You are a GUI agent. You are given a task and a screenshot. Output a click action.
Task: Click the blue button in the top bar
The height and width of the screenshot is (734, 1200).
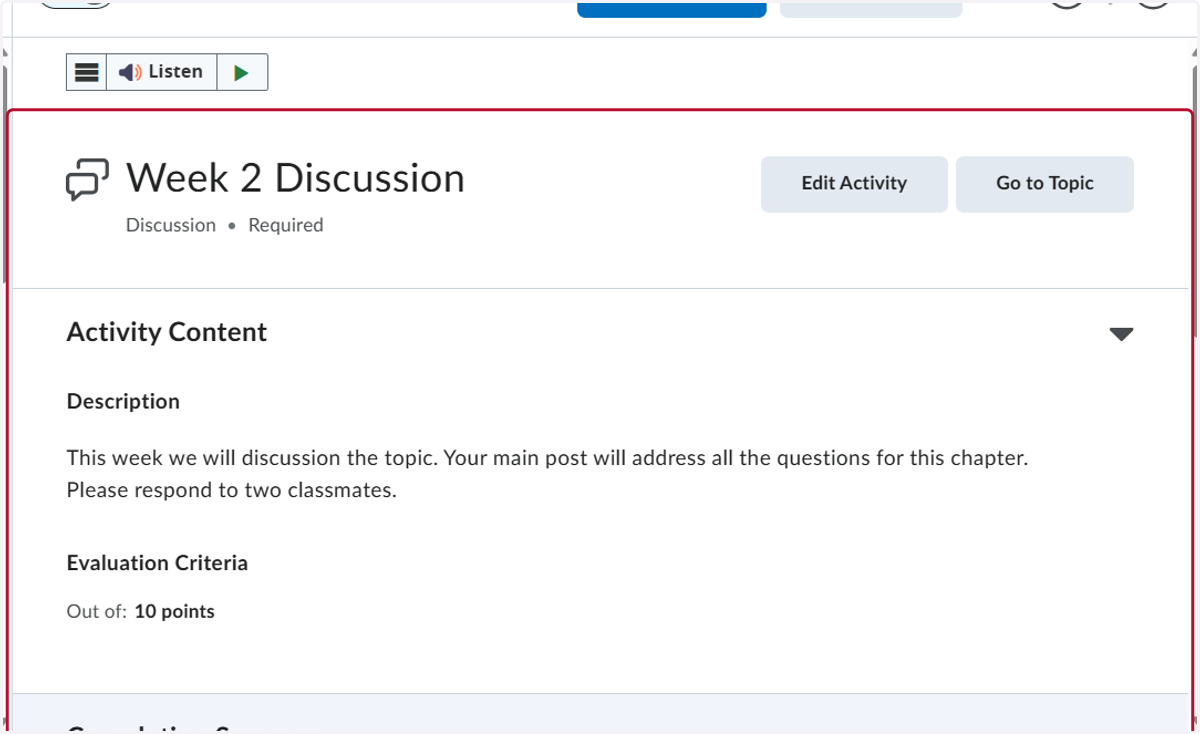click(x=672, y=8)
